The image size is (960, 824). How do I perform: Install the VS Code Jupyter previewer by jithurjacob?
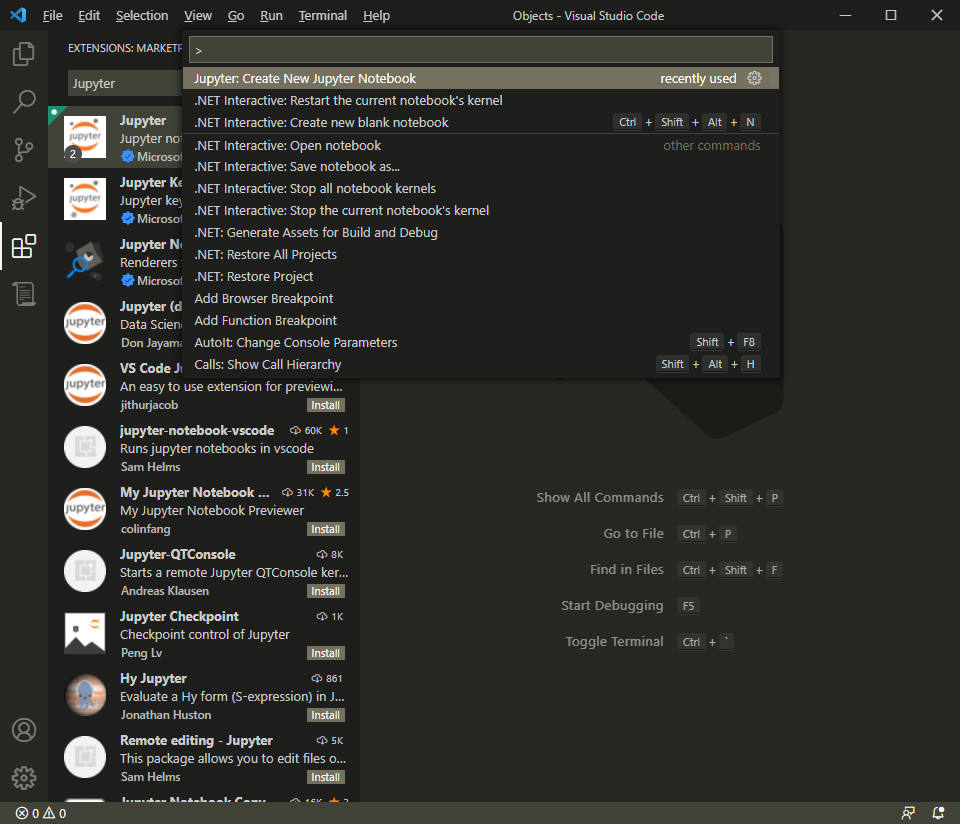coord(326,405)
